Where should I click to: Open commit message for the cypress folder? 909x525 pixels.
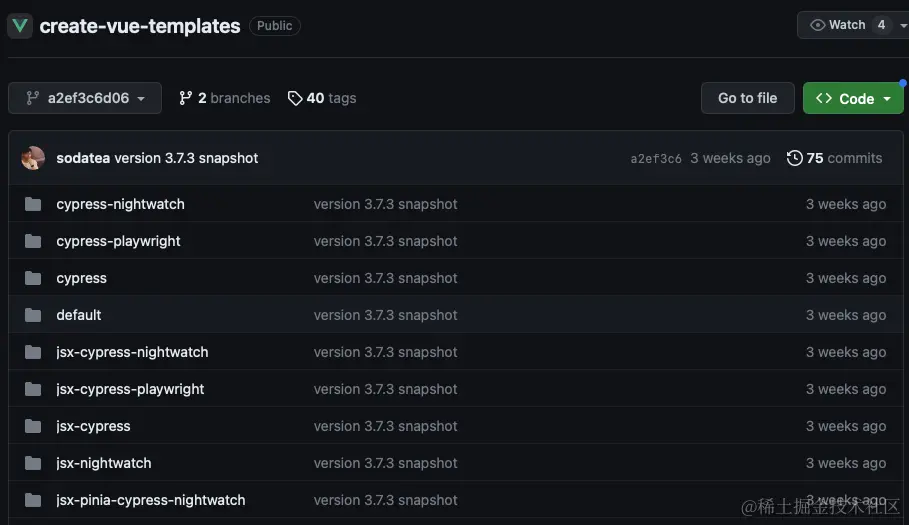point(386,278)
